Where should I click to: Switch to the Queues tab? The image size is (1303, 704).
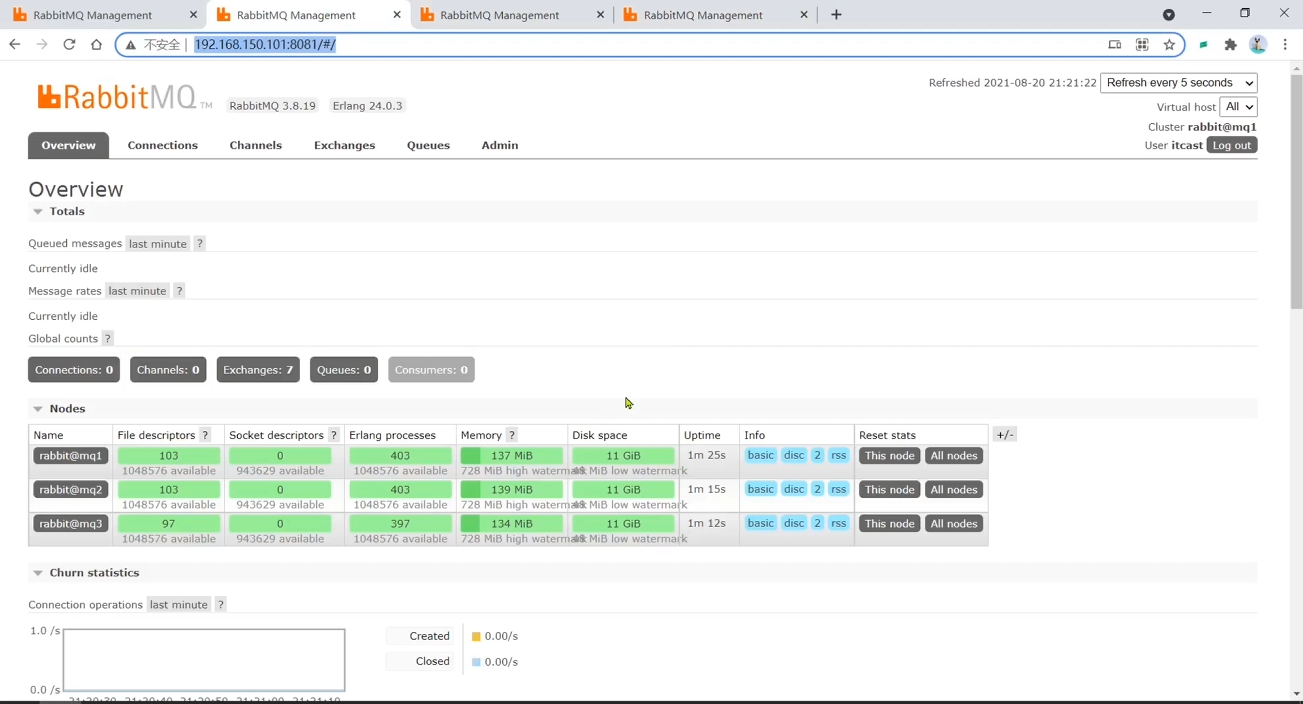coord(428,145)
